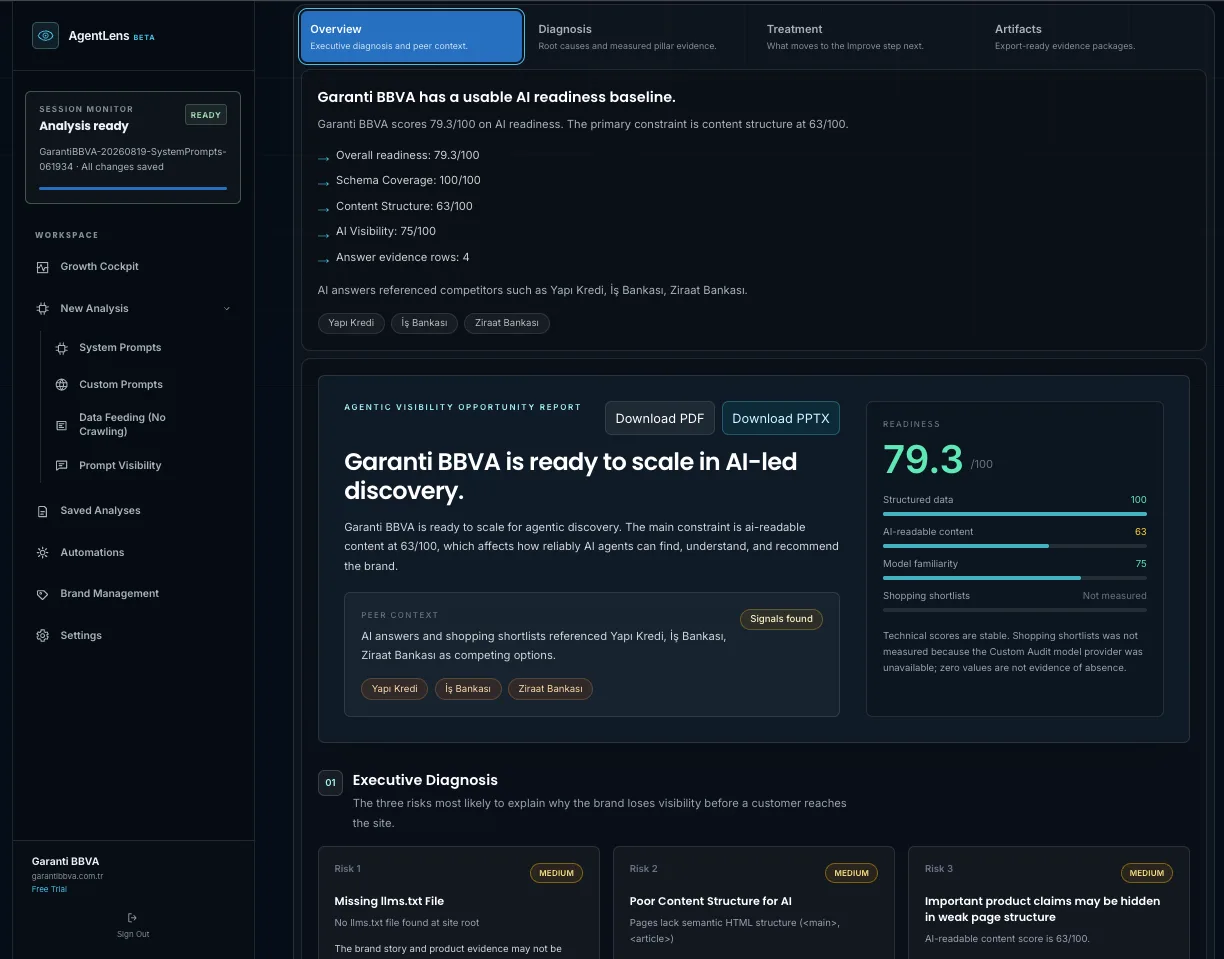
Task: Click MEDIUM badge on Risk 3 card
Action: [1146, 873]
